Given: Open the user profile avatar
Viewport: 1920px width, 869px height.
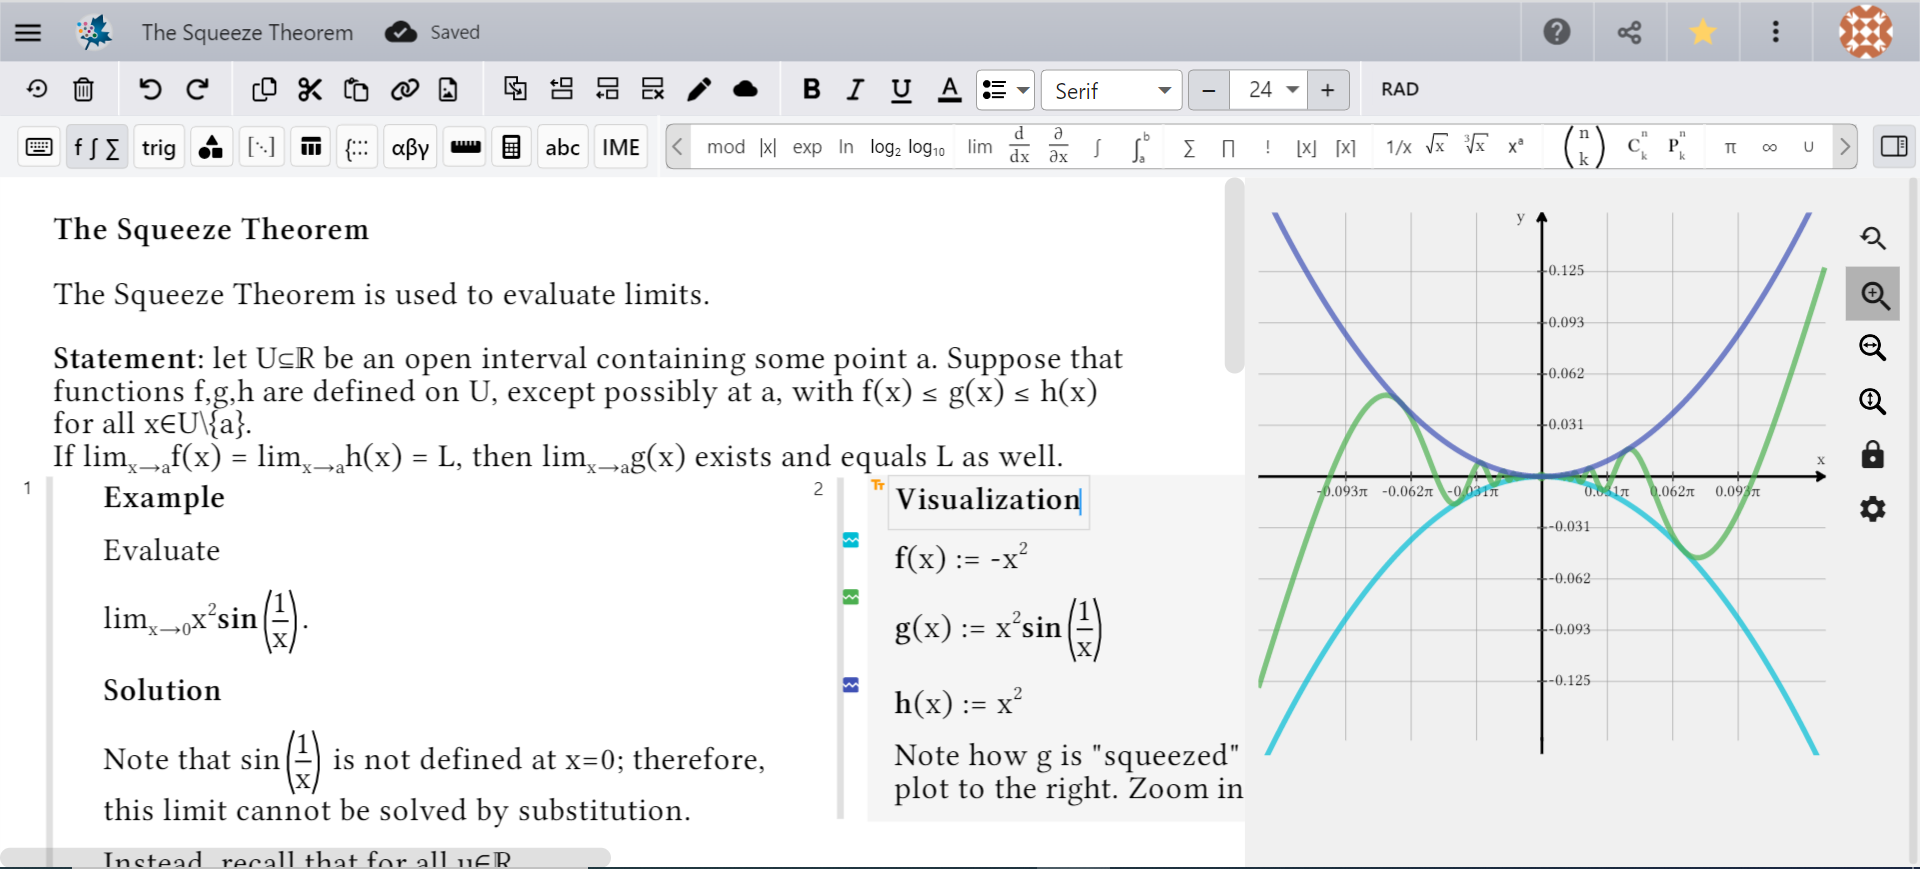Looking at the screenshot, I should pos(1866,32).
